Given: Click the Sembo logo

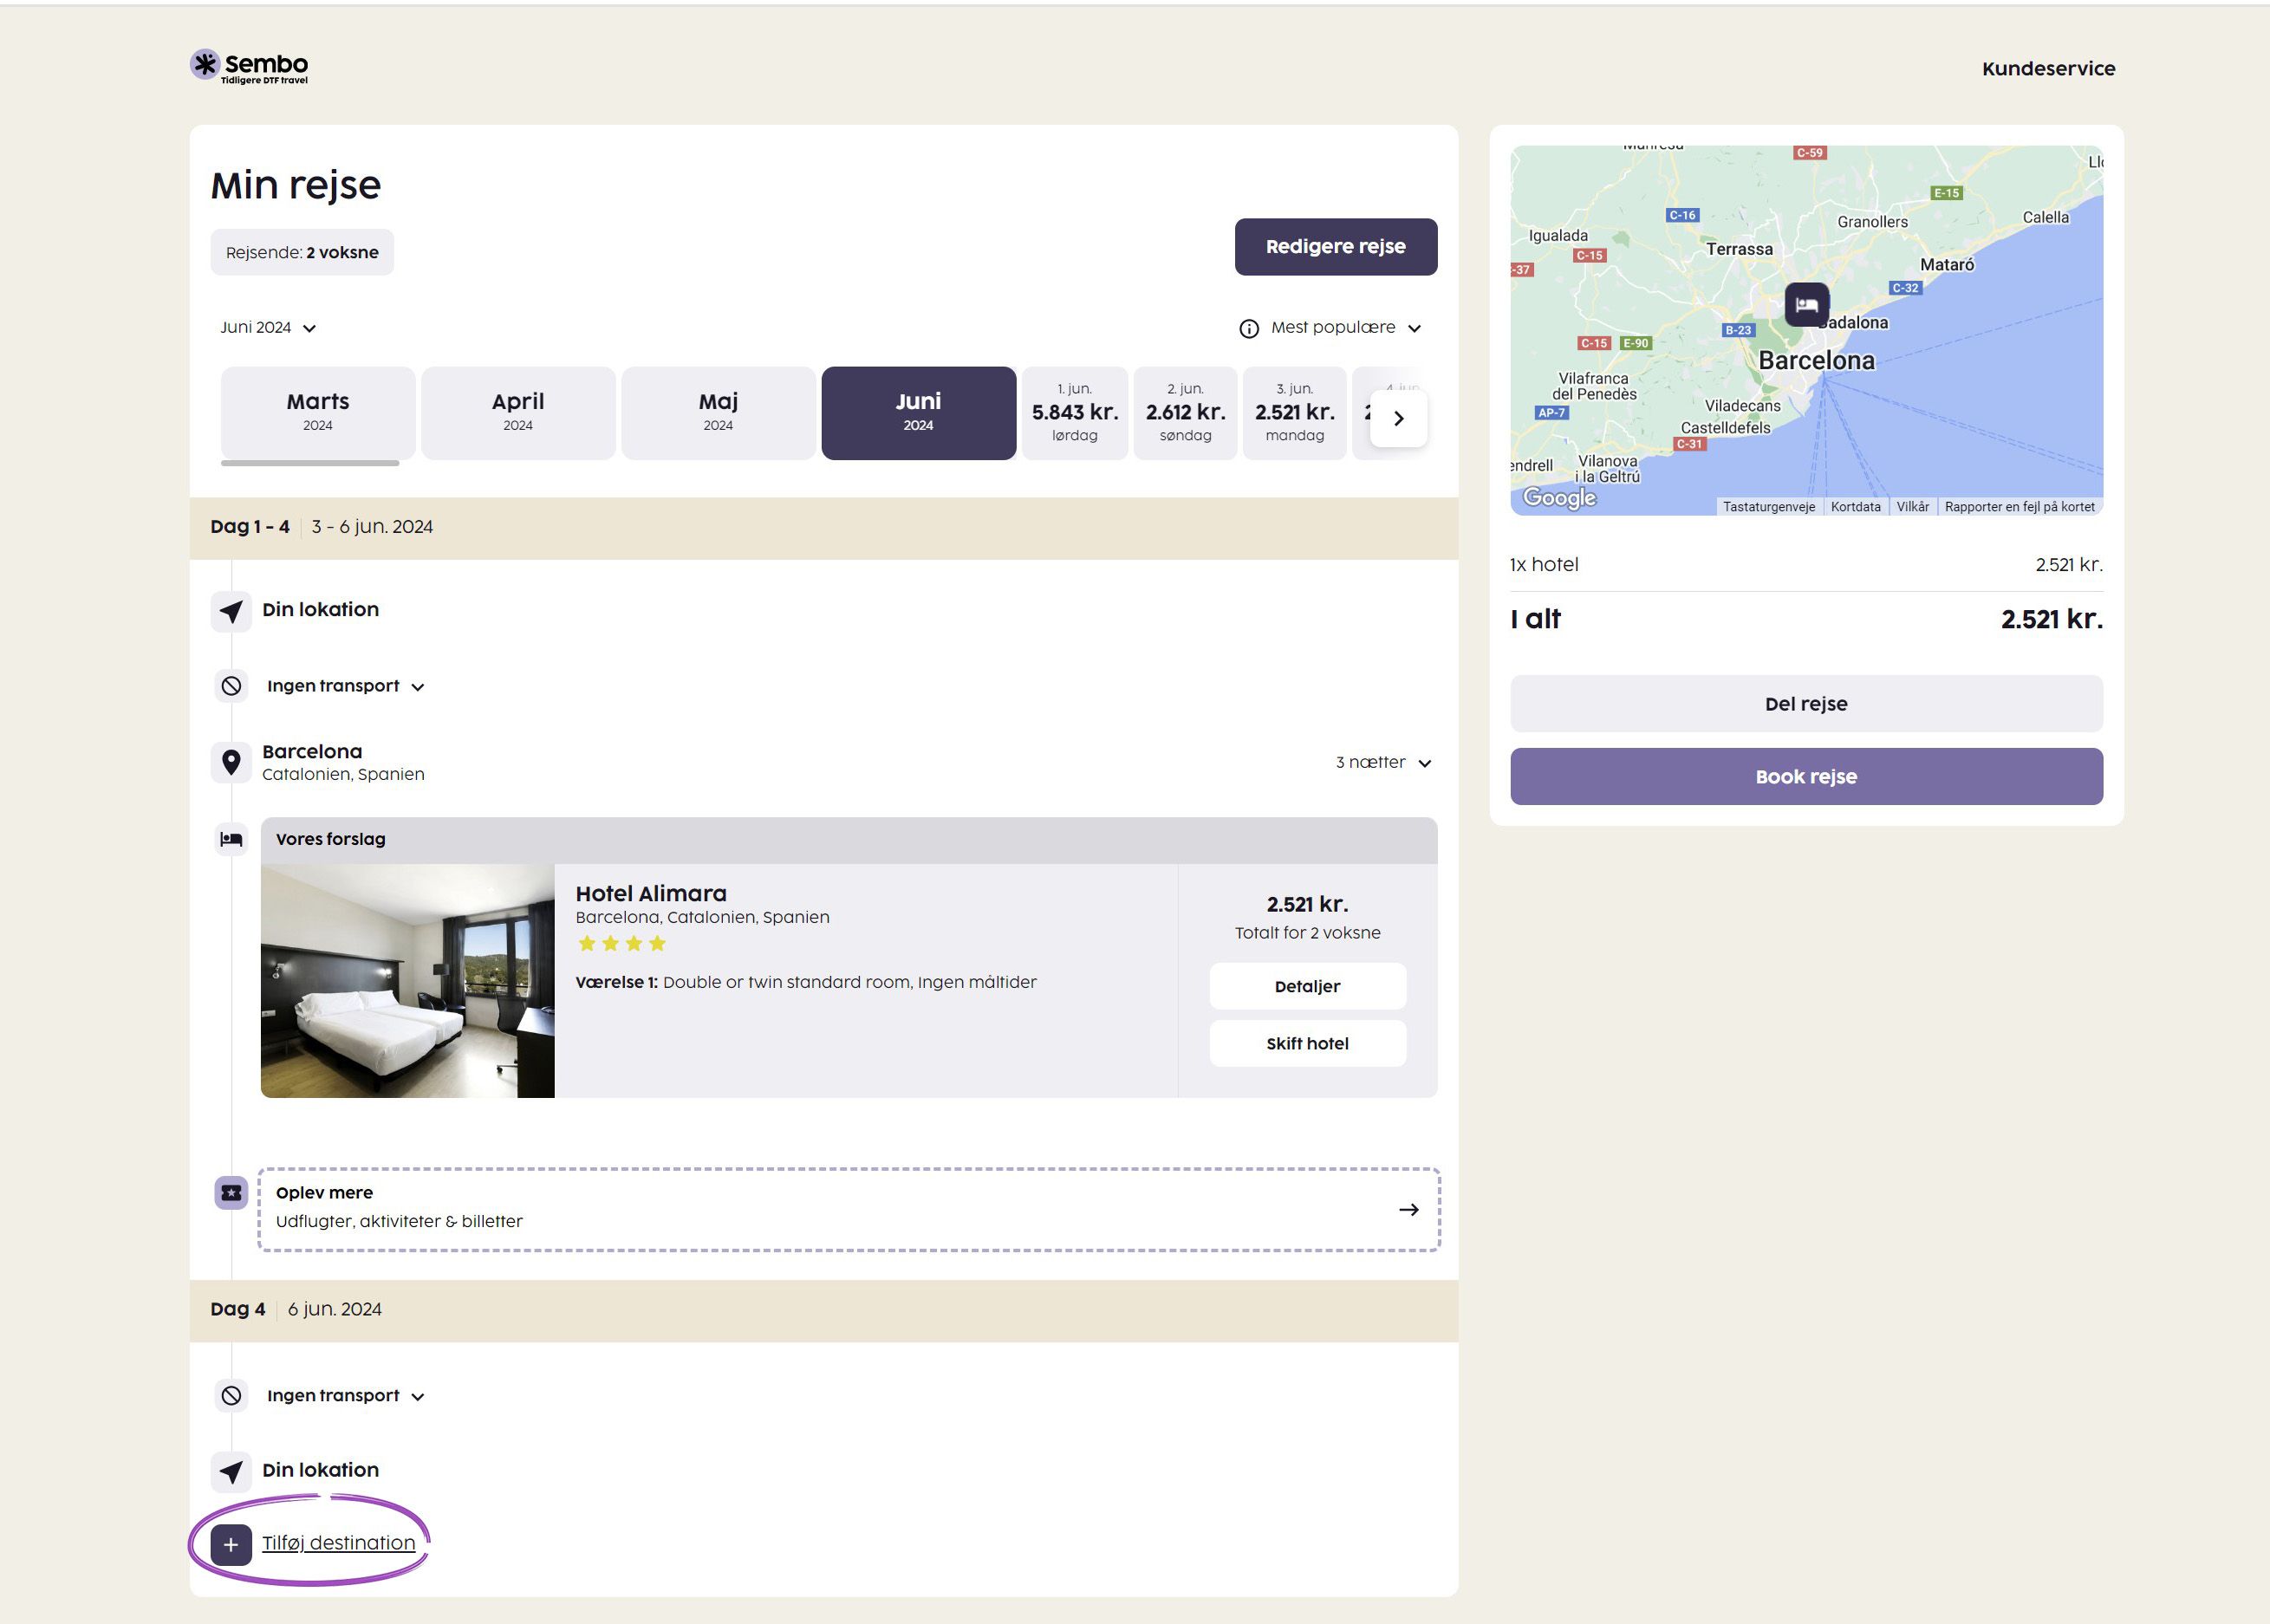Looking at the screenshot, I should [x=249, y=66].
